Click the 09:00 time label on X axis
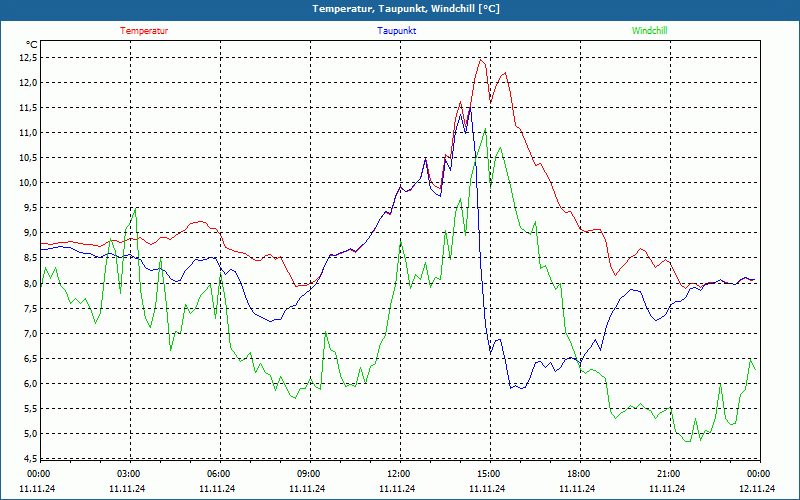Viewport: 800px width, 500px height. [309, 474]
